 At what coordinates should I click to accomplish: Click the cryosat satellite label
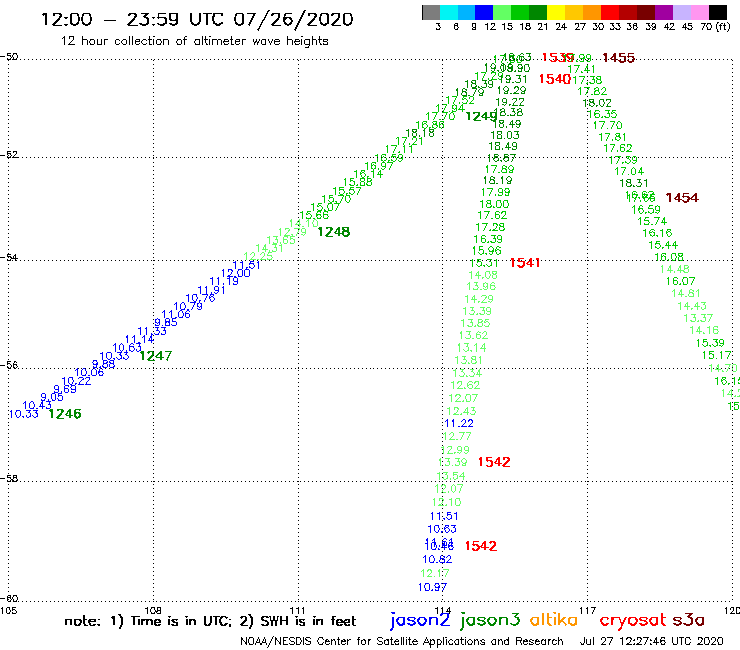pos(633,621)
